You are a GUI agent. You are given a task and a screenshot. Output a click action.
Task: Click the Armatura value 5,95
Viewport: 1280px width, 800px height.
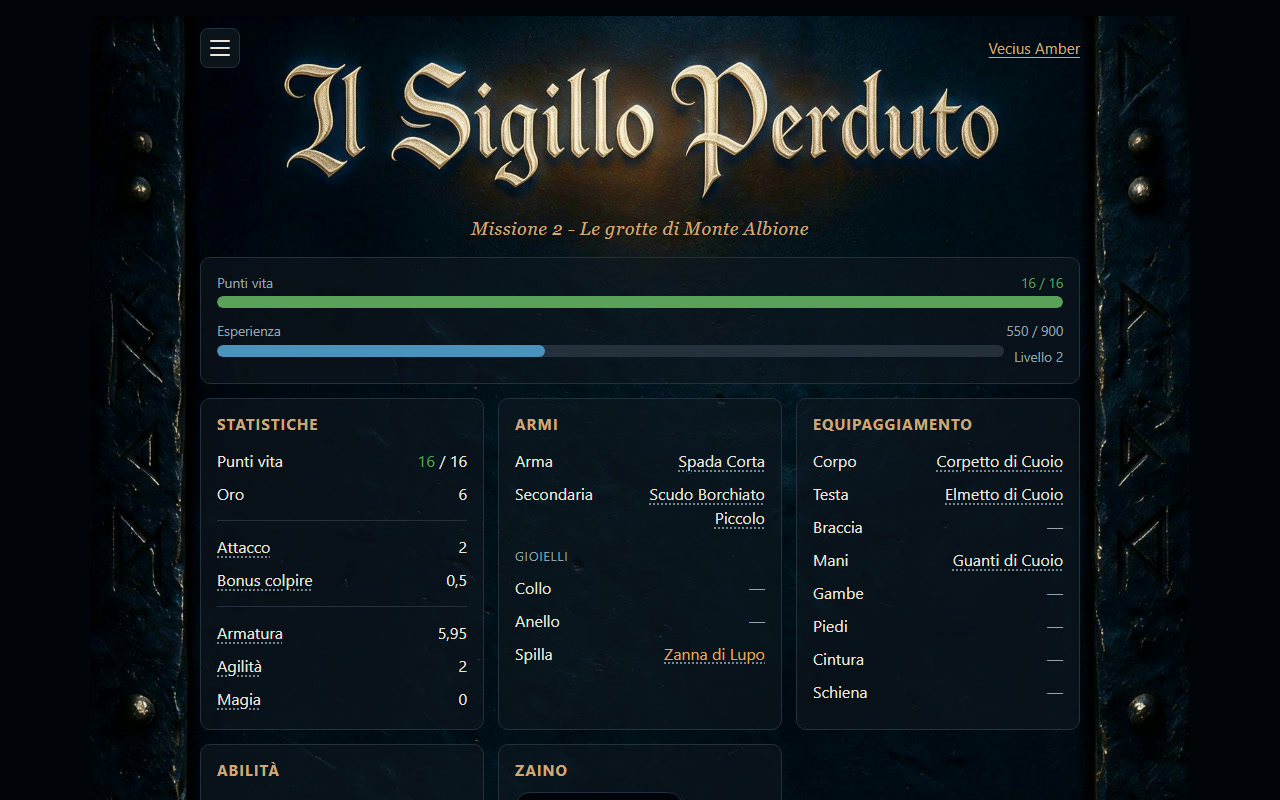coord(452,634)
